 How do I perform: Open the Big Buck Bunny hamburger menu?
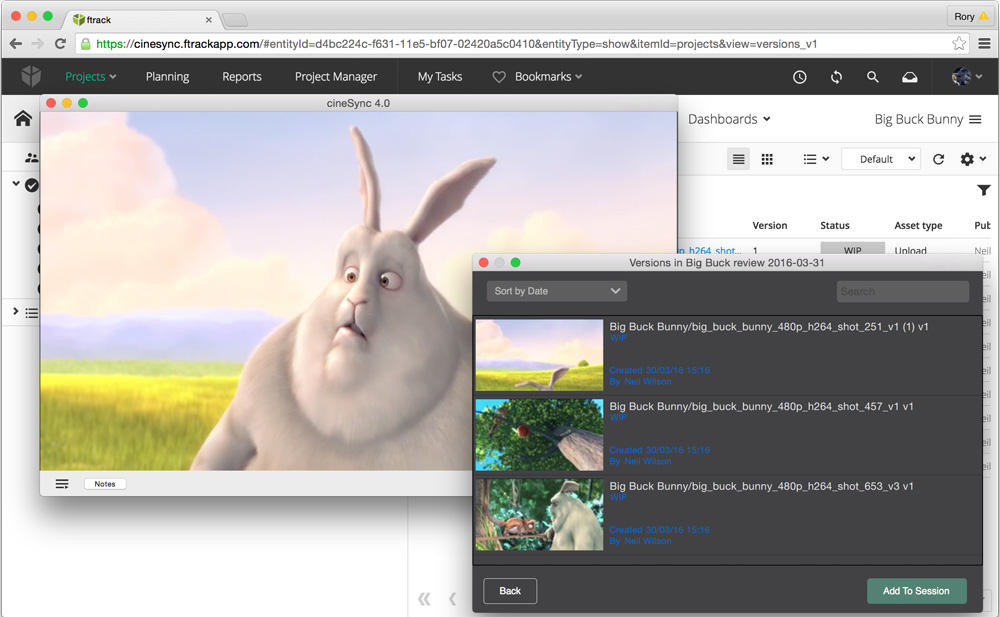pyautogui.click(x=975, y=119)
